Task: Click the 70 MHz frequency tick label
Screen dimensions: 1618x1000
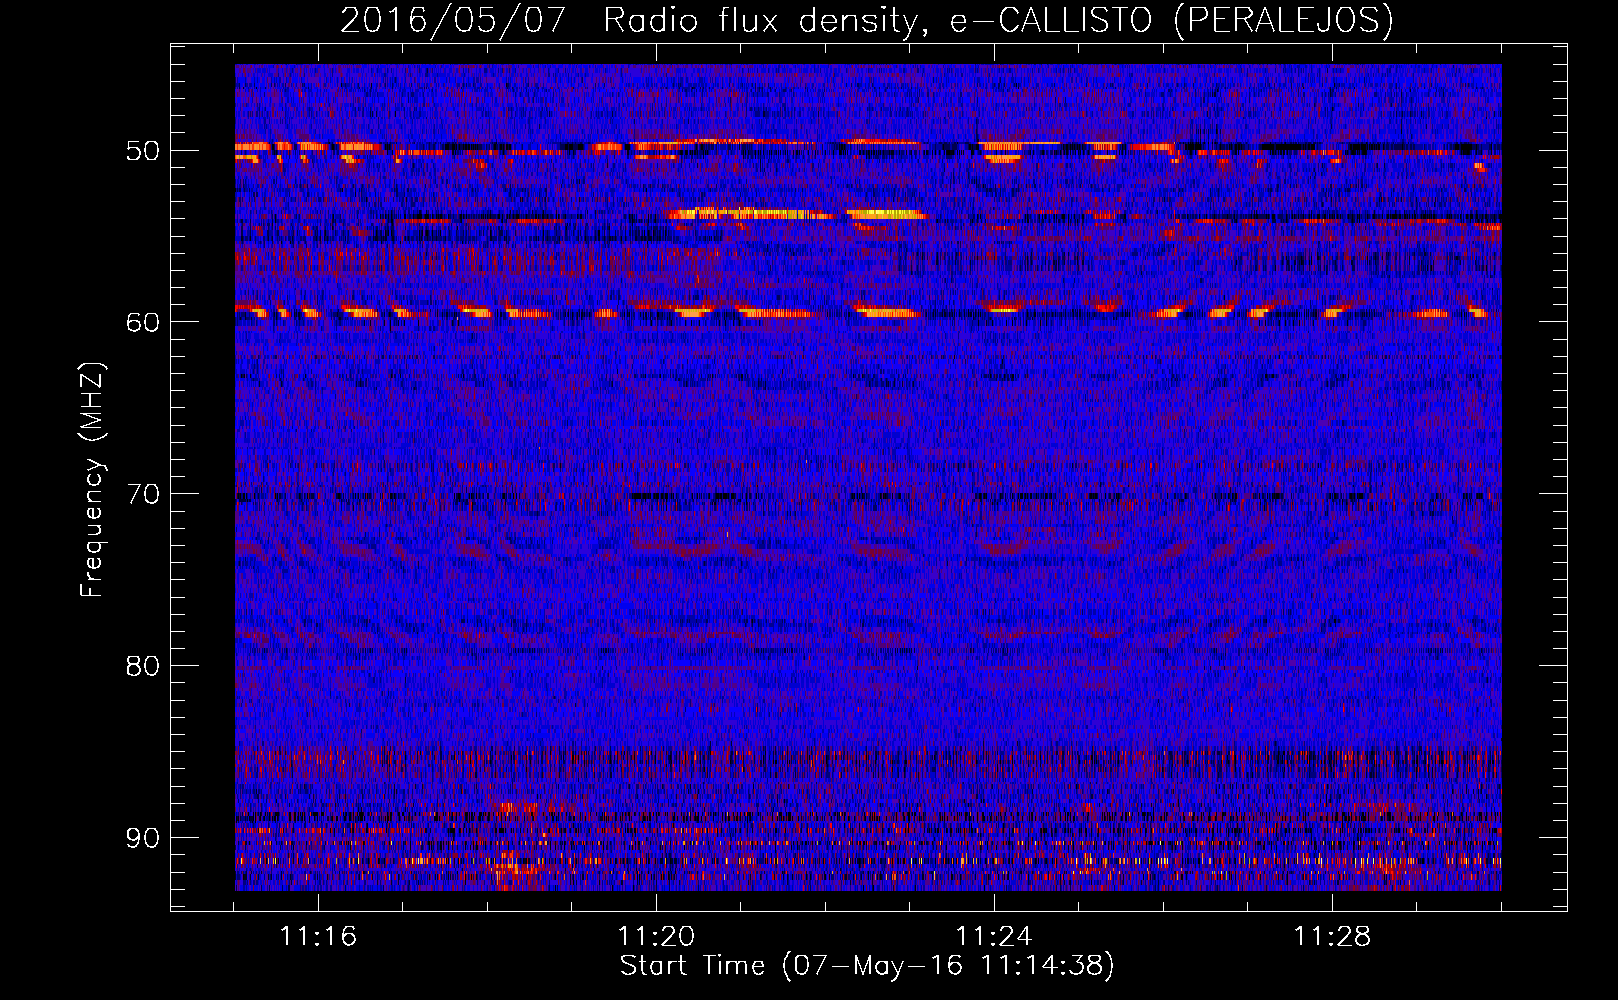Action: click(143, 494)
